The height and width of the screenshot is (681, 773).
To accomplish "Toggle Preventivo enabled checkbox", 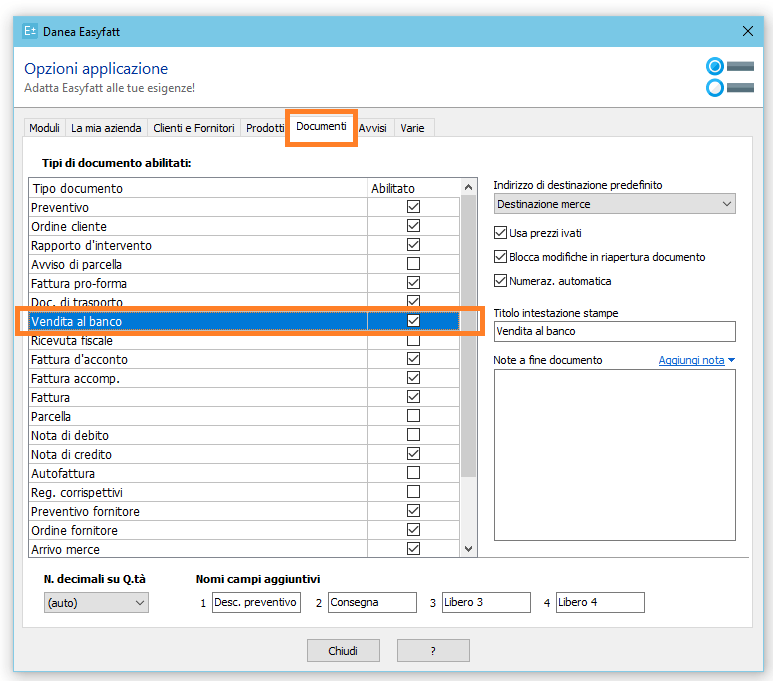I will pyautogui.click(x=413, y=207).
